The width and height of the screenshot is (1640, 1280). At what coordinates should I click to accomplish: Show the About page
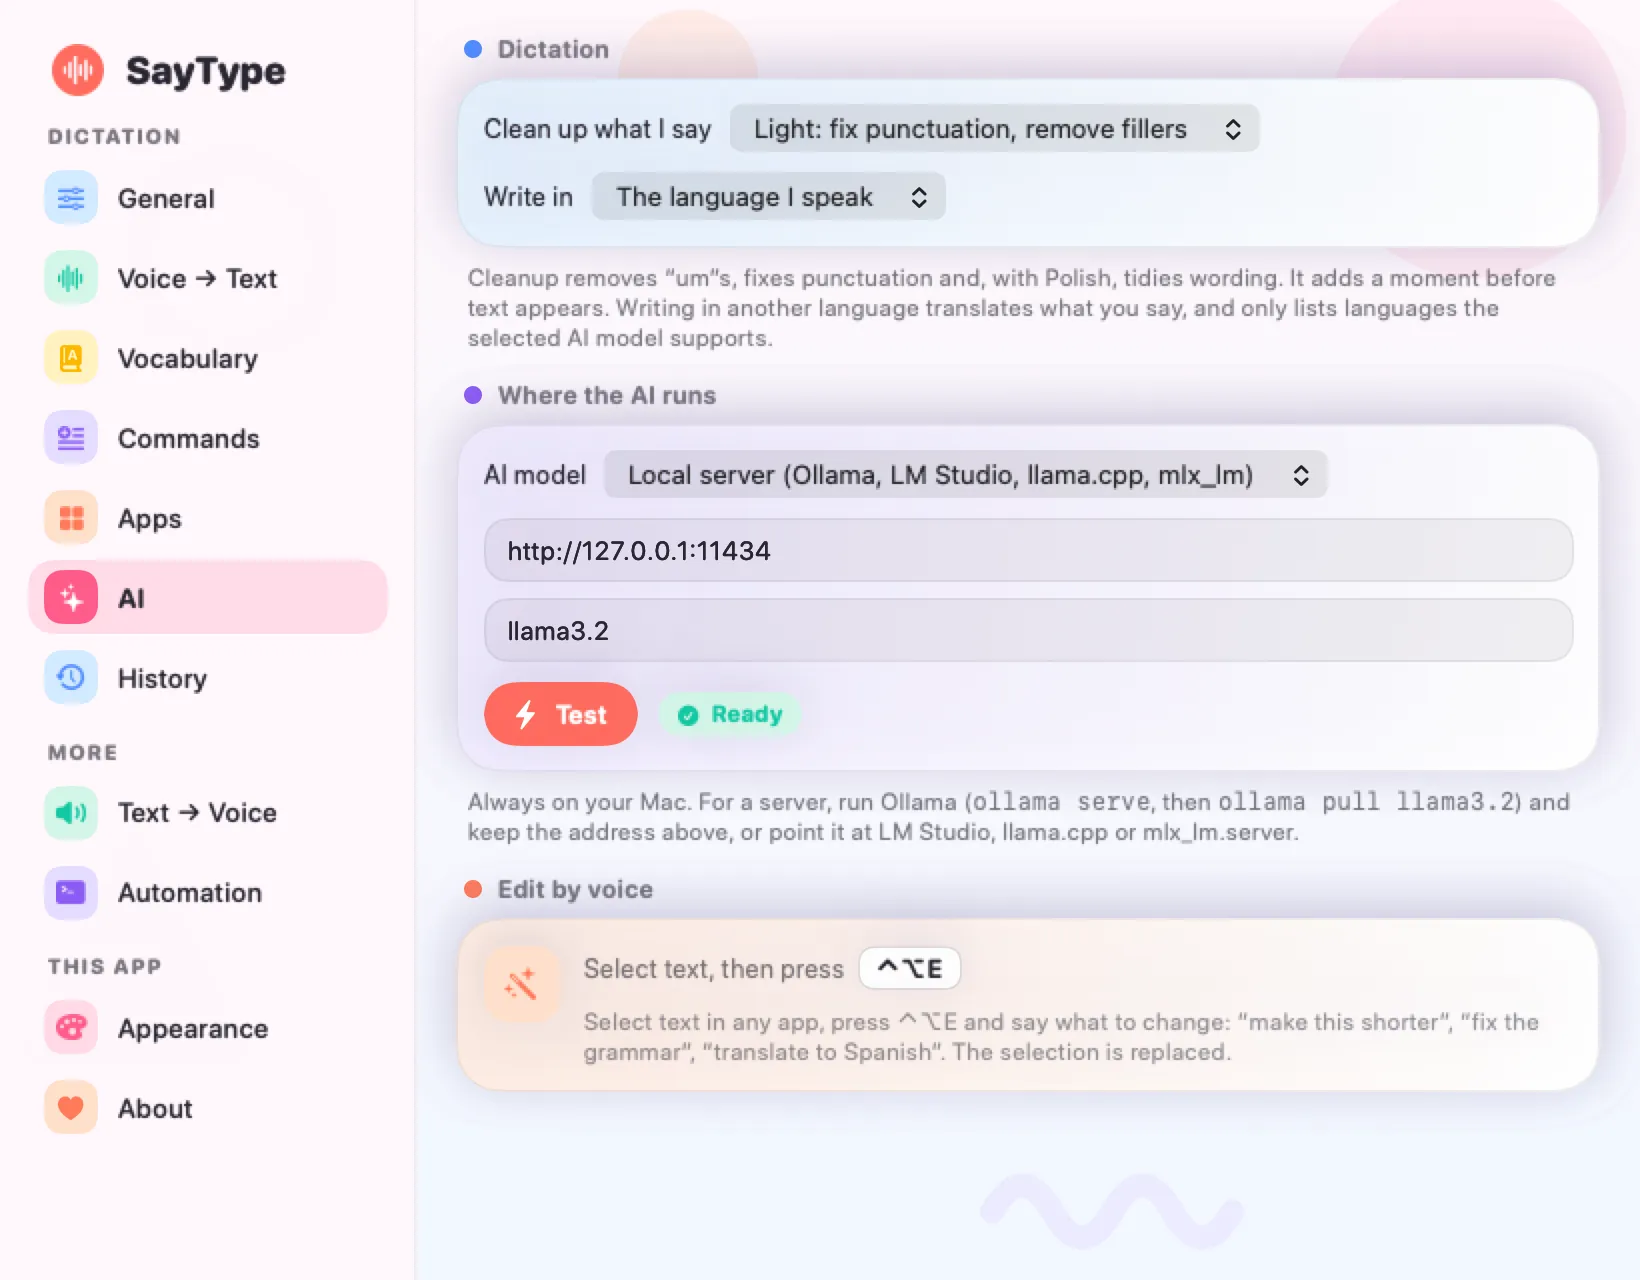point(208,1108)
